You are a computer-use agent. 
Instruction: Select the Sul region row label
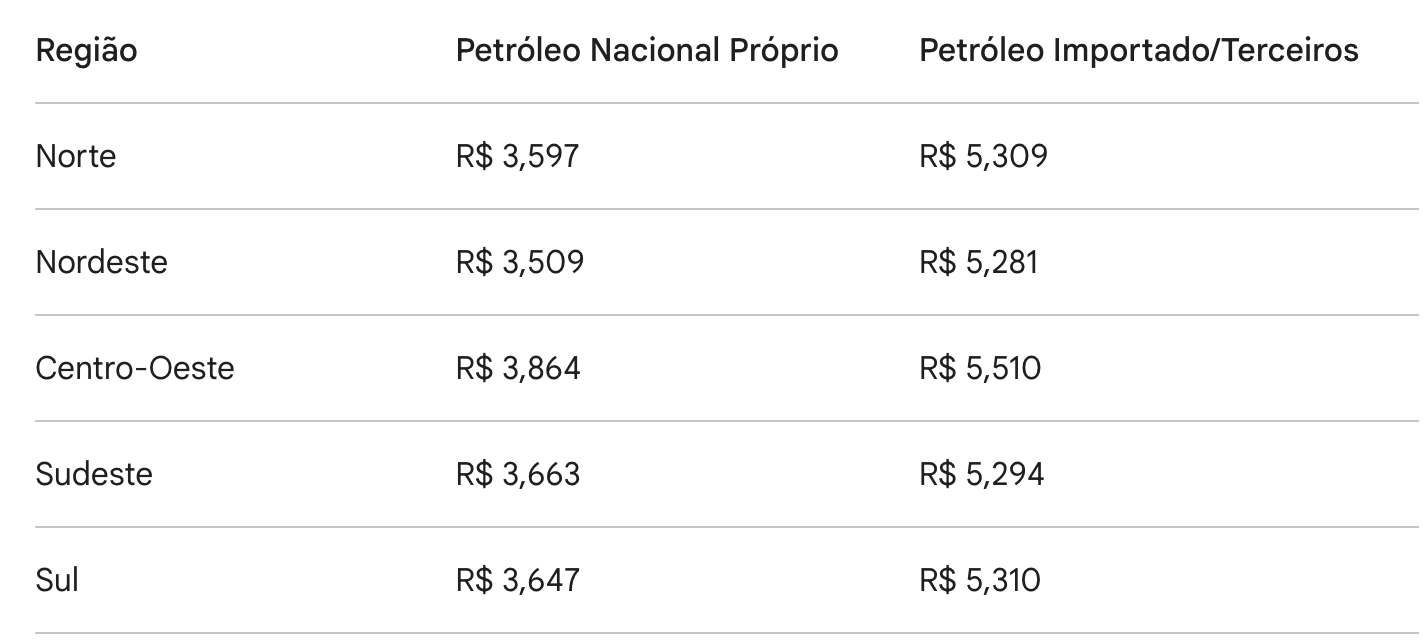pyautogui.click(x=57, y=580)
